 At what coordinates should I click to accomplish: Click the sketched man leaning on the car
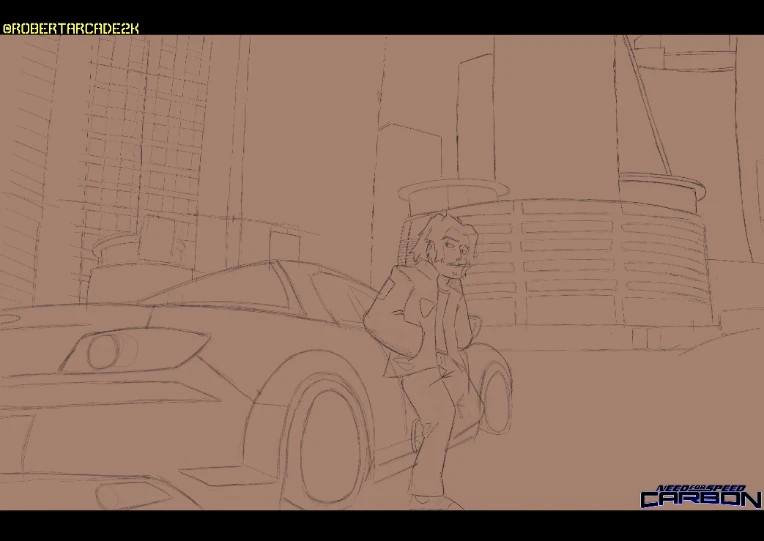click(425, 360)
